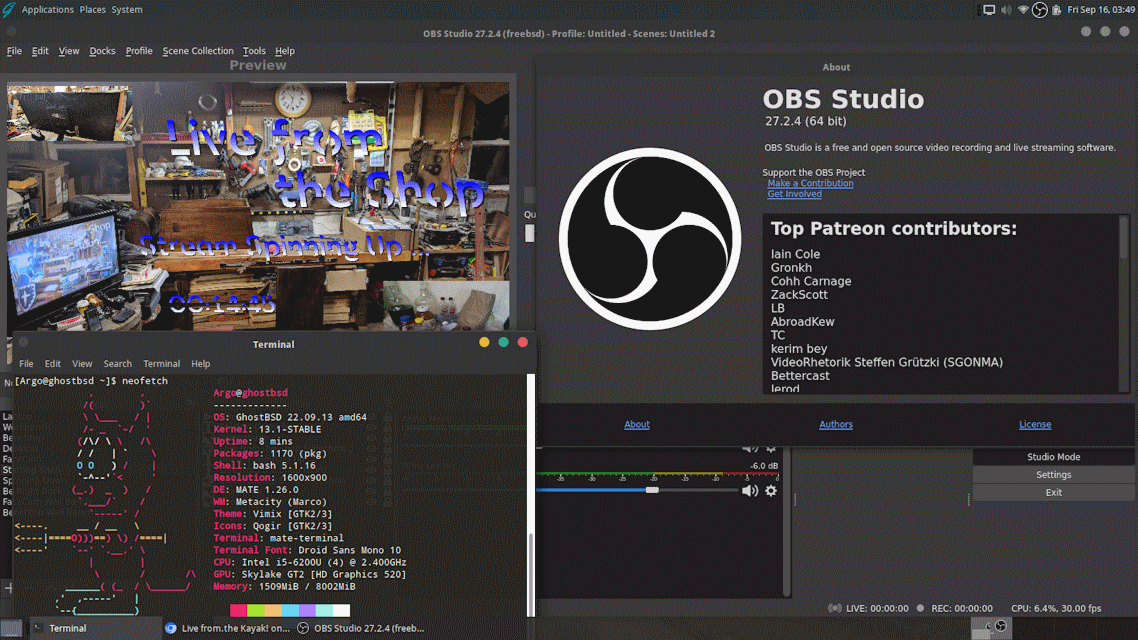The width and height of the screenshot is (1138, 640).
Task: Click the large OBS logo in the About dialog
Action: tap(650, 239)
